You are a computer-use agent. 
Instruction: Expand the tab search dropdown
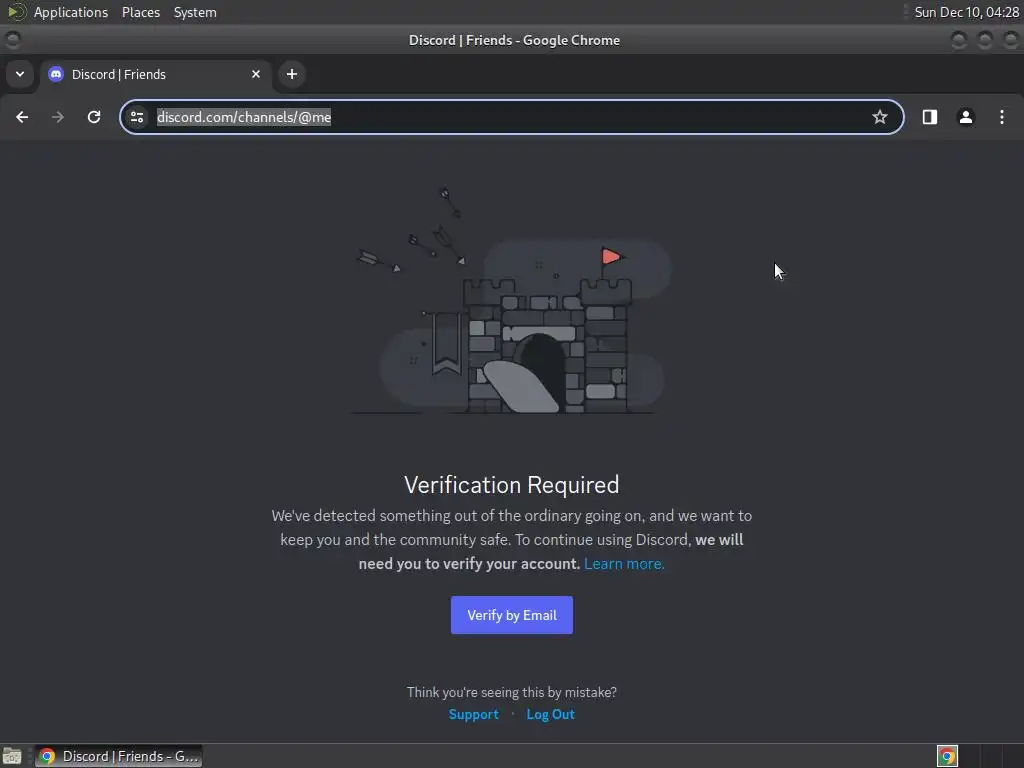(20, 74)
